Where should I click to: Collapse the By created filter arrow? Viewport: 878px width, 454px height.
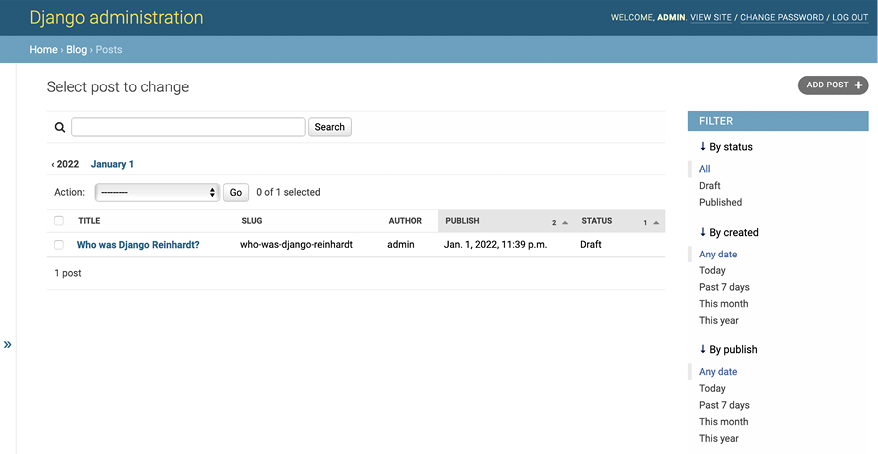(x=703, y=232)
